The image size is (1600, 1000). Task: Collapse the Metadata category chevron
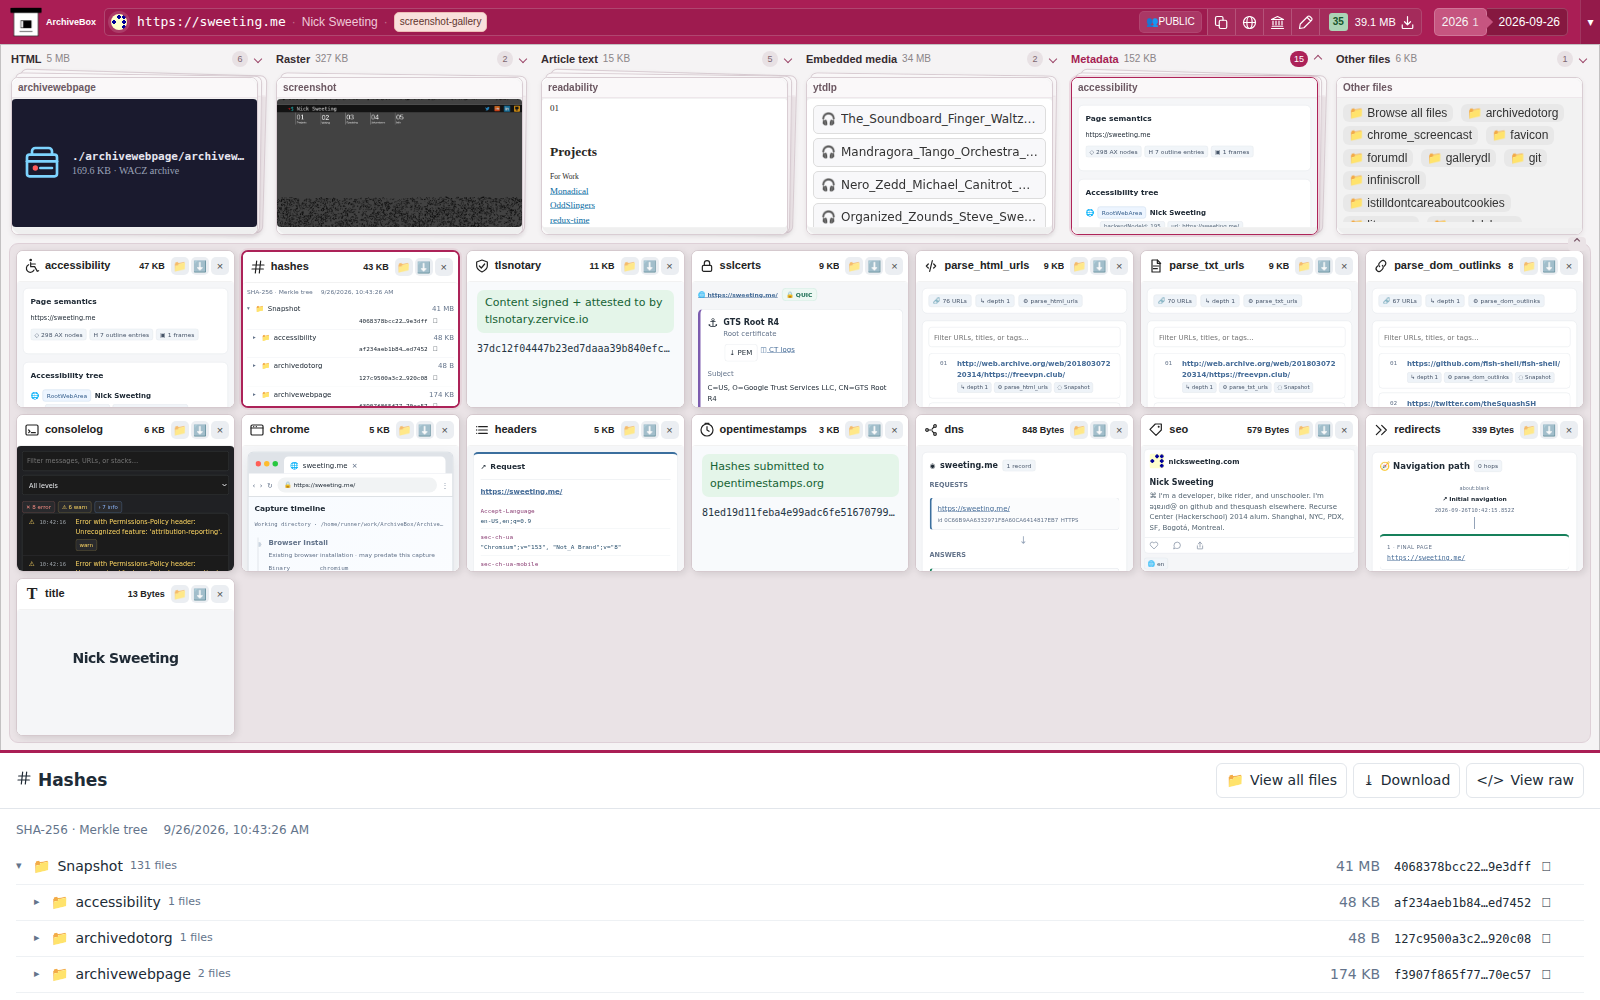pos(1318,59)
